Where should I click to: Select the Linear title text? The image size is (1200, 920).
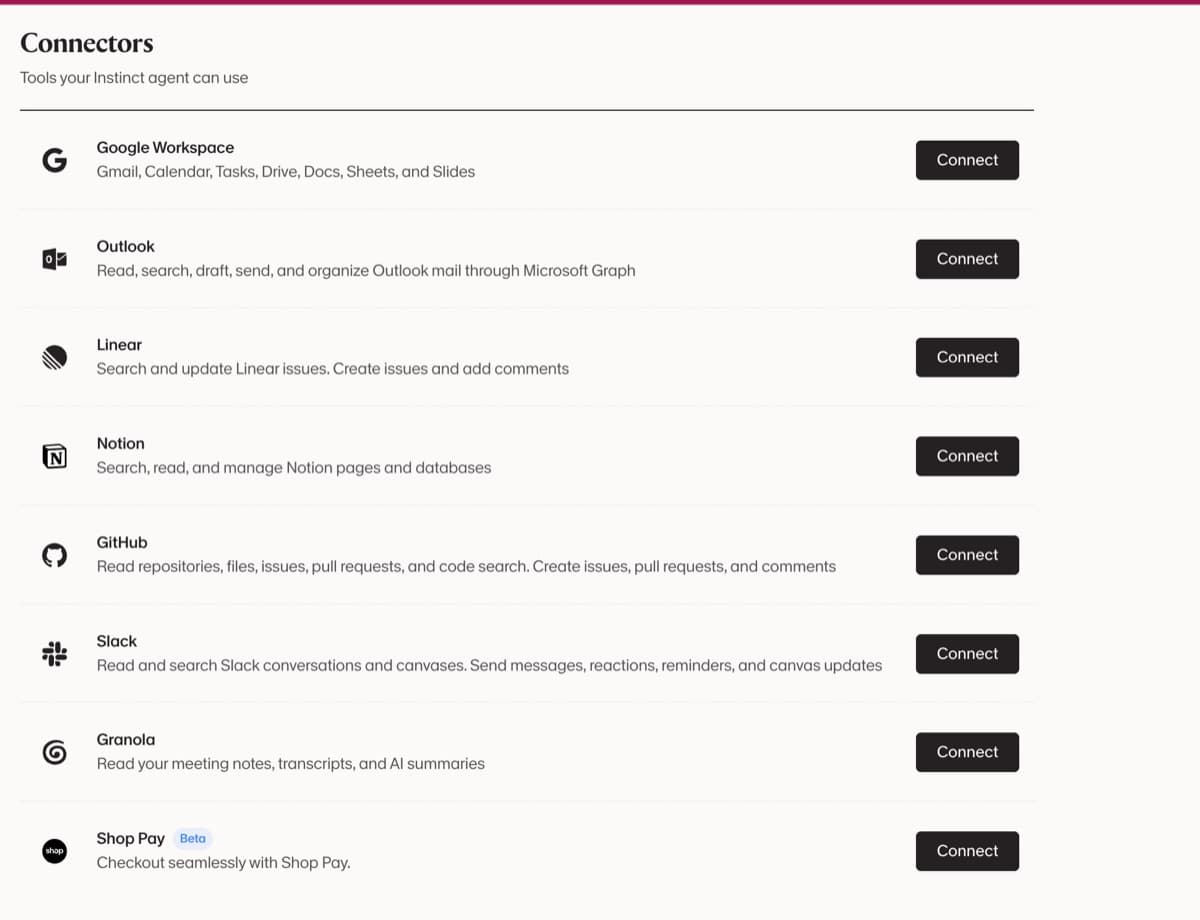click(x=119, y=345)
